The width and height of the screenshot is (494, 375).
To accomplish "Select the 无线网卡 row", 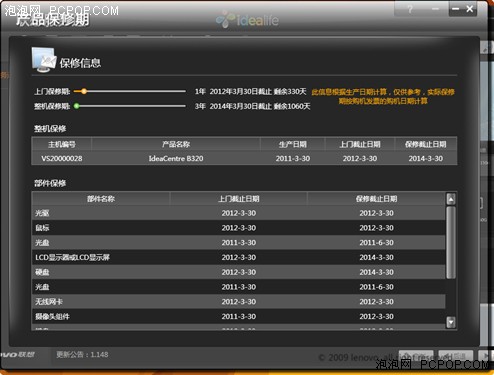I will tap(239, 302).
